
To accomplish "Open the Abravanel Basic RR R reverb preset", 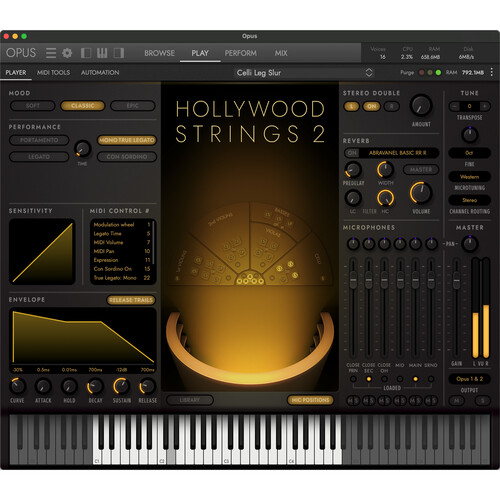I will 398,153.
